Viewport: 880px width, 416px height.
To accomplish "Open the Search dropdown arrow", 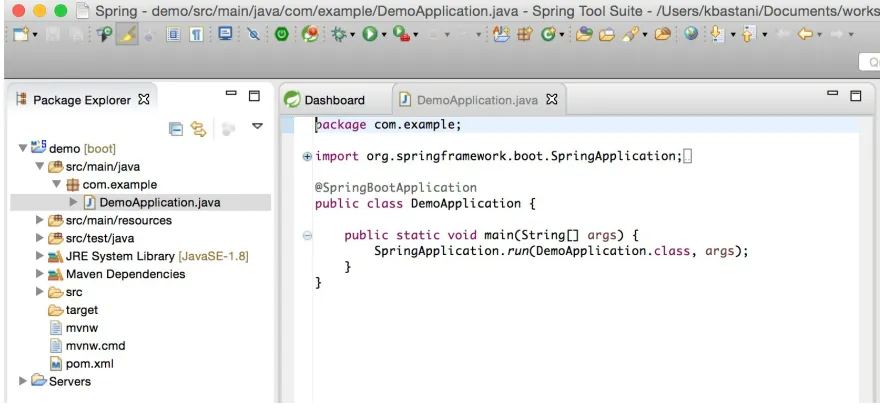I will (x=645, y=35).
